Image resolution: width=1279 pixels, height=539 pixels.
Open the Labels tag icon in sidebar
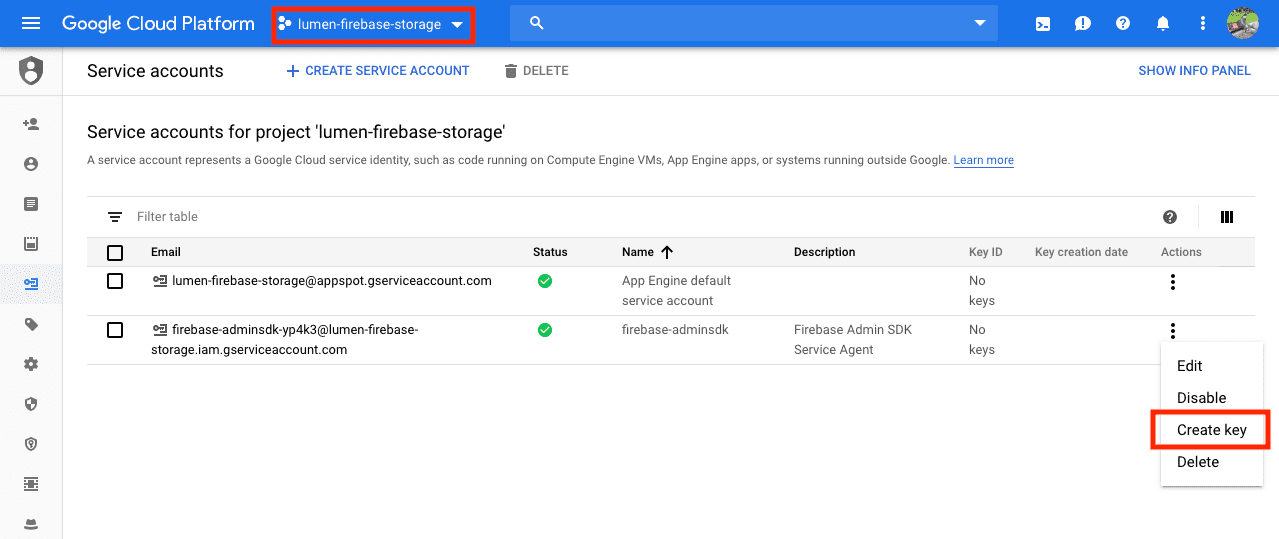[31, 324]
